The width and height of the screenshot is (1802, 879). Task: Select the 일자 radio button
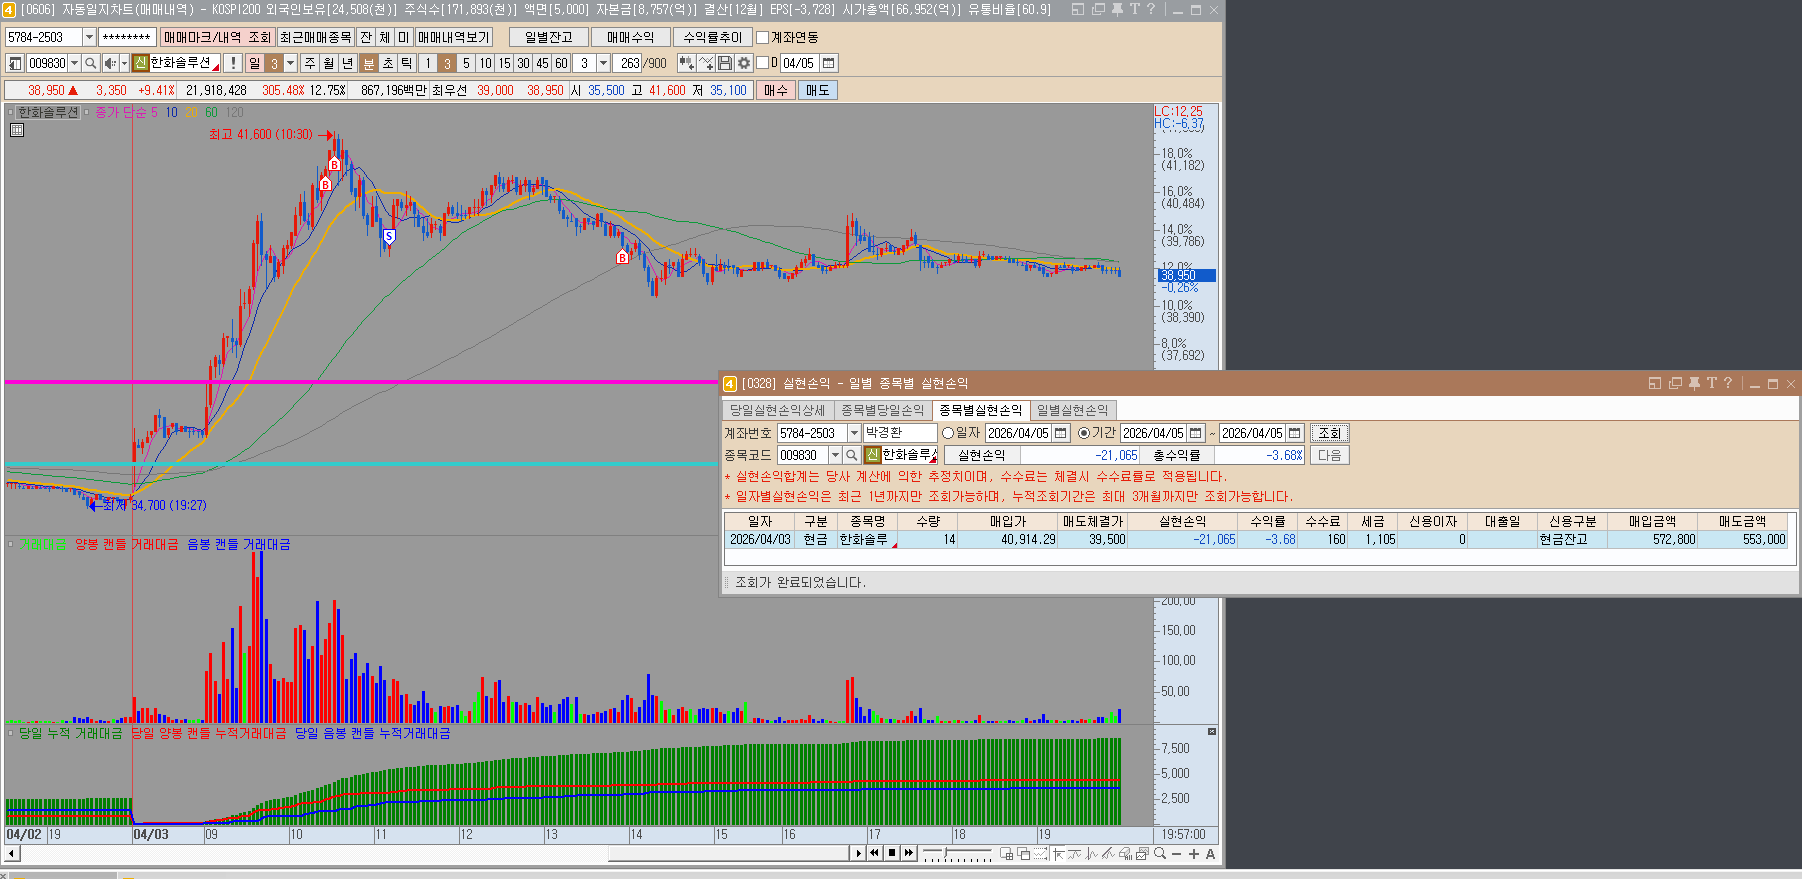948,433
